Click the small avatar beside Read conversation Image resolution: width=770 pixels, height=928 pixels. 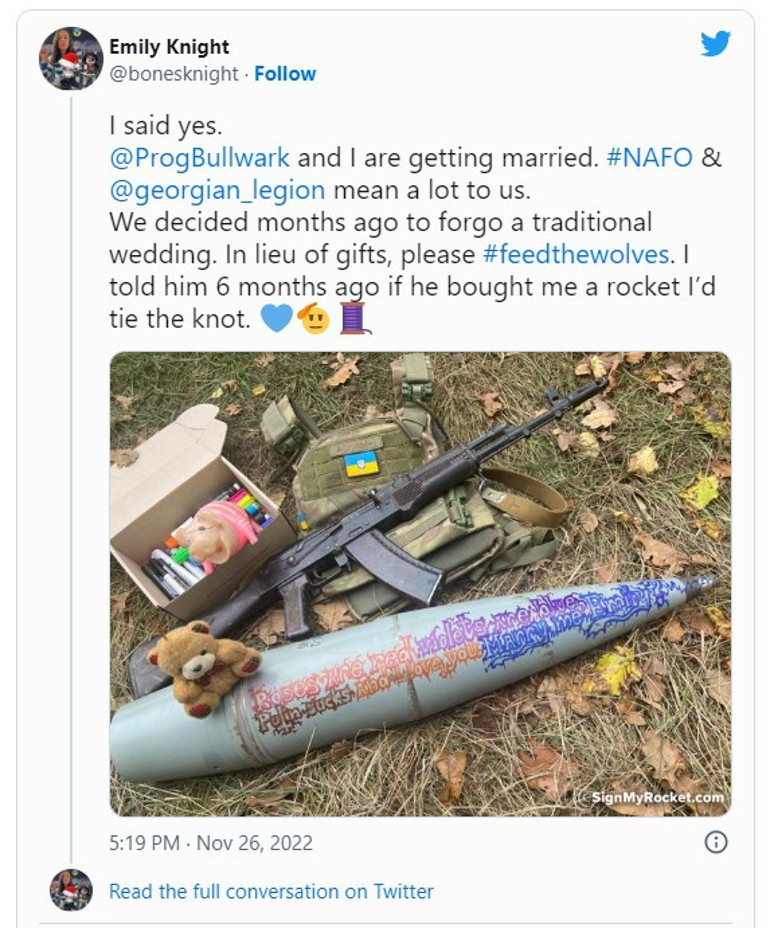[70, 890]
